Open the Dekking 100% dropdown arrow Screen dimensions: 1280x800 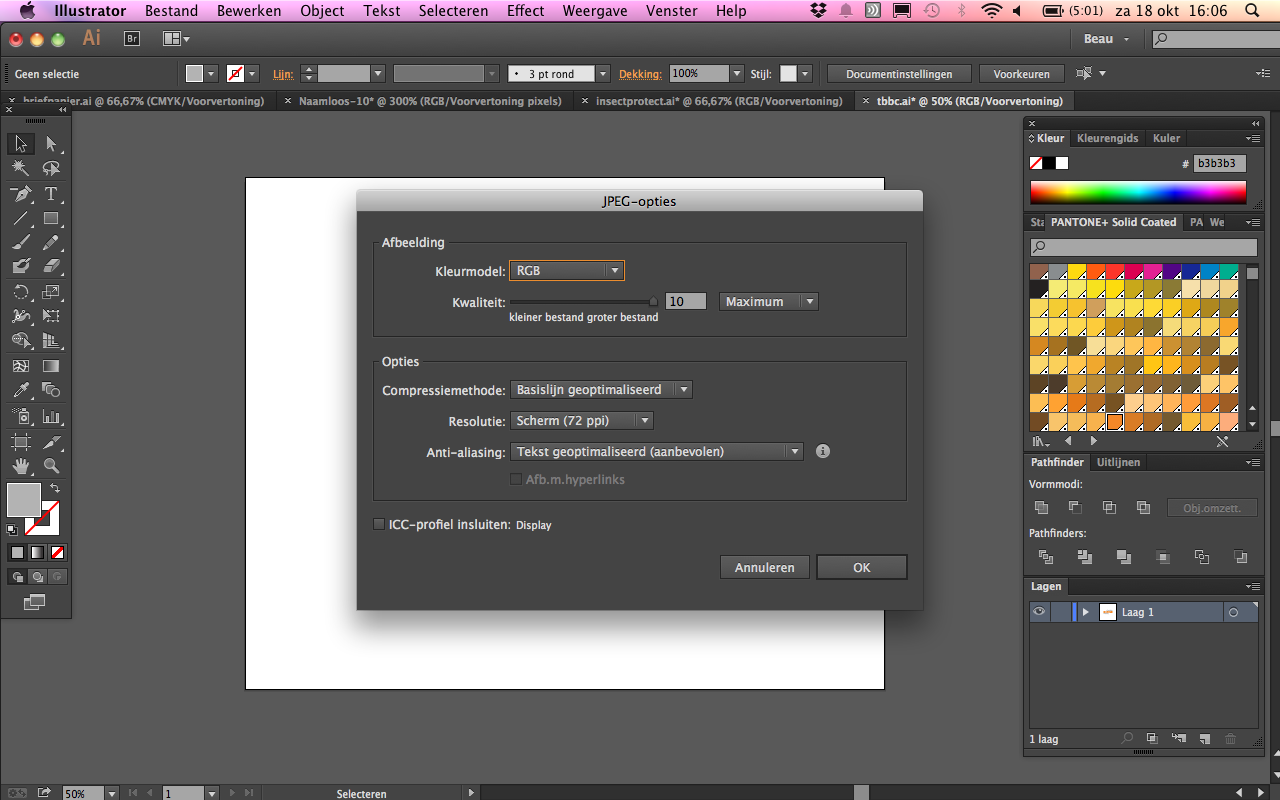(737, 73)
